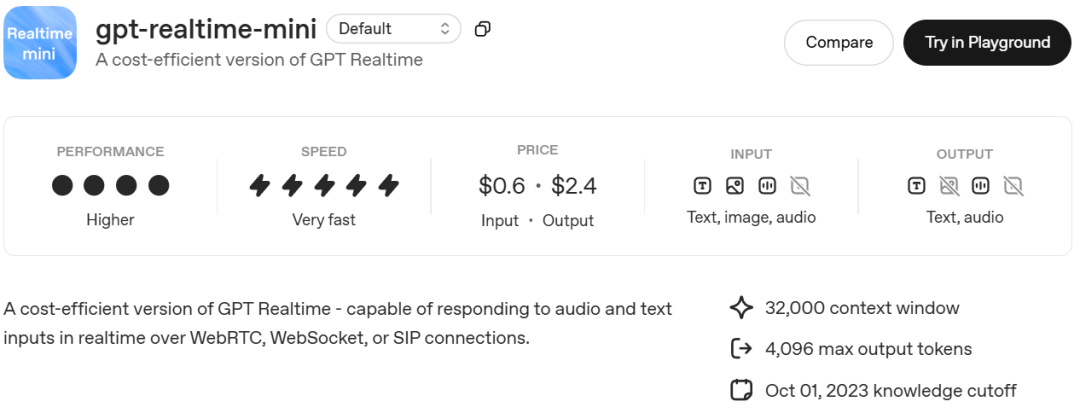Click the performance rating dots
Screen dimensions: 1080x413
tap(110, 185)
